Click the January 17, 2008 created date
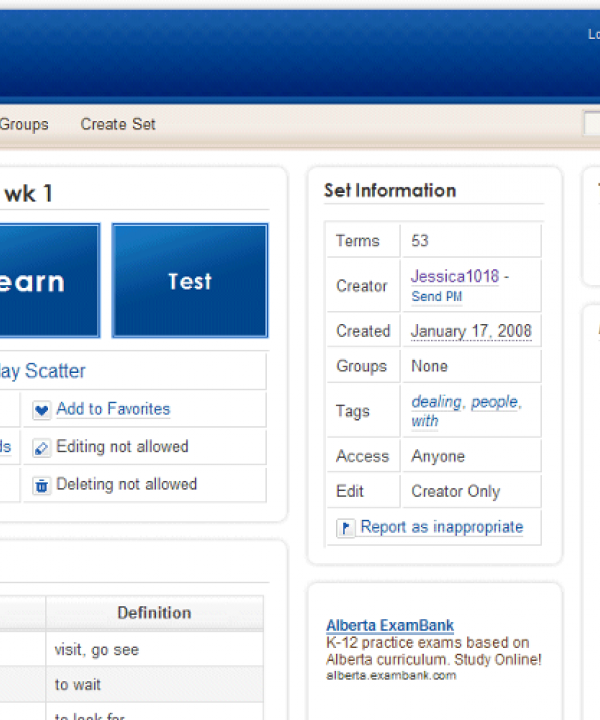 point(471,331)
